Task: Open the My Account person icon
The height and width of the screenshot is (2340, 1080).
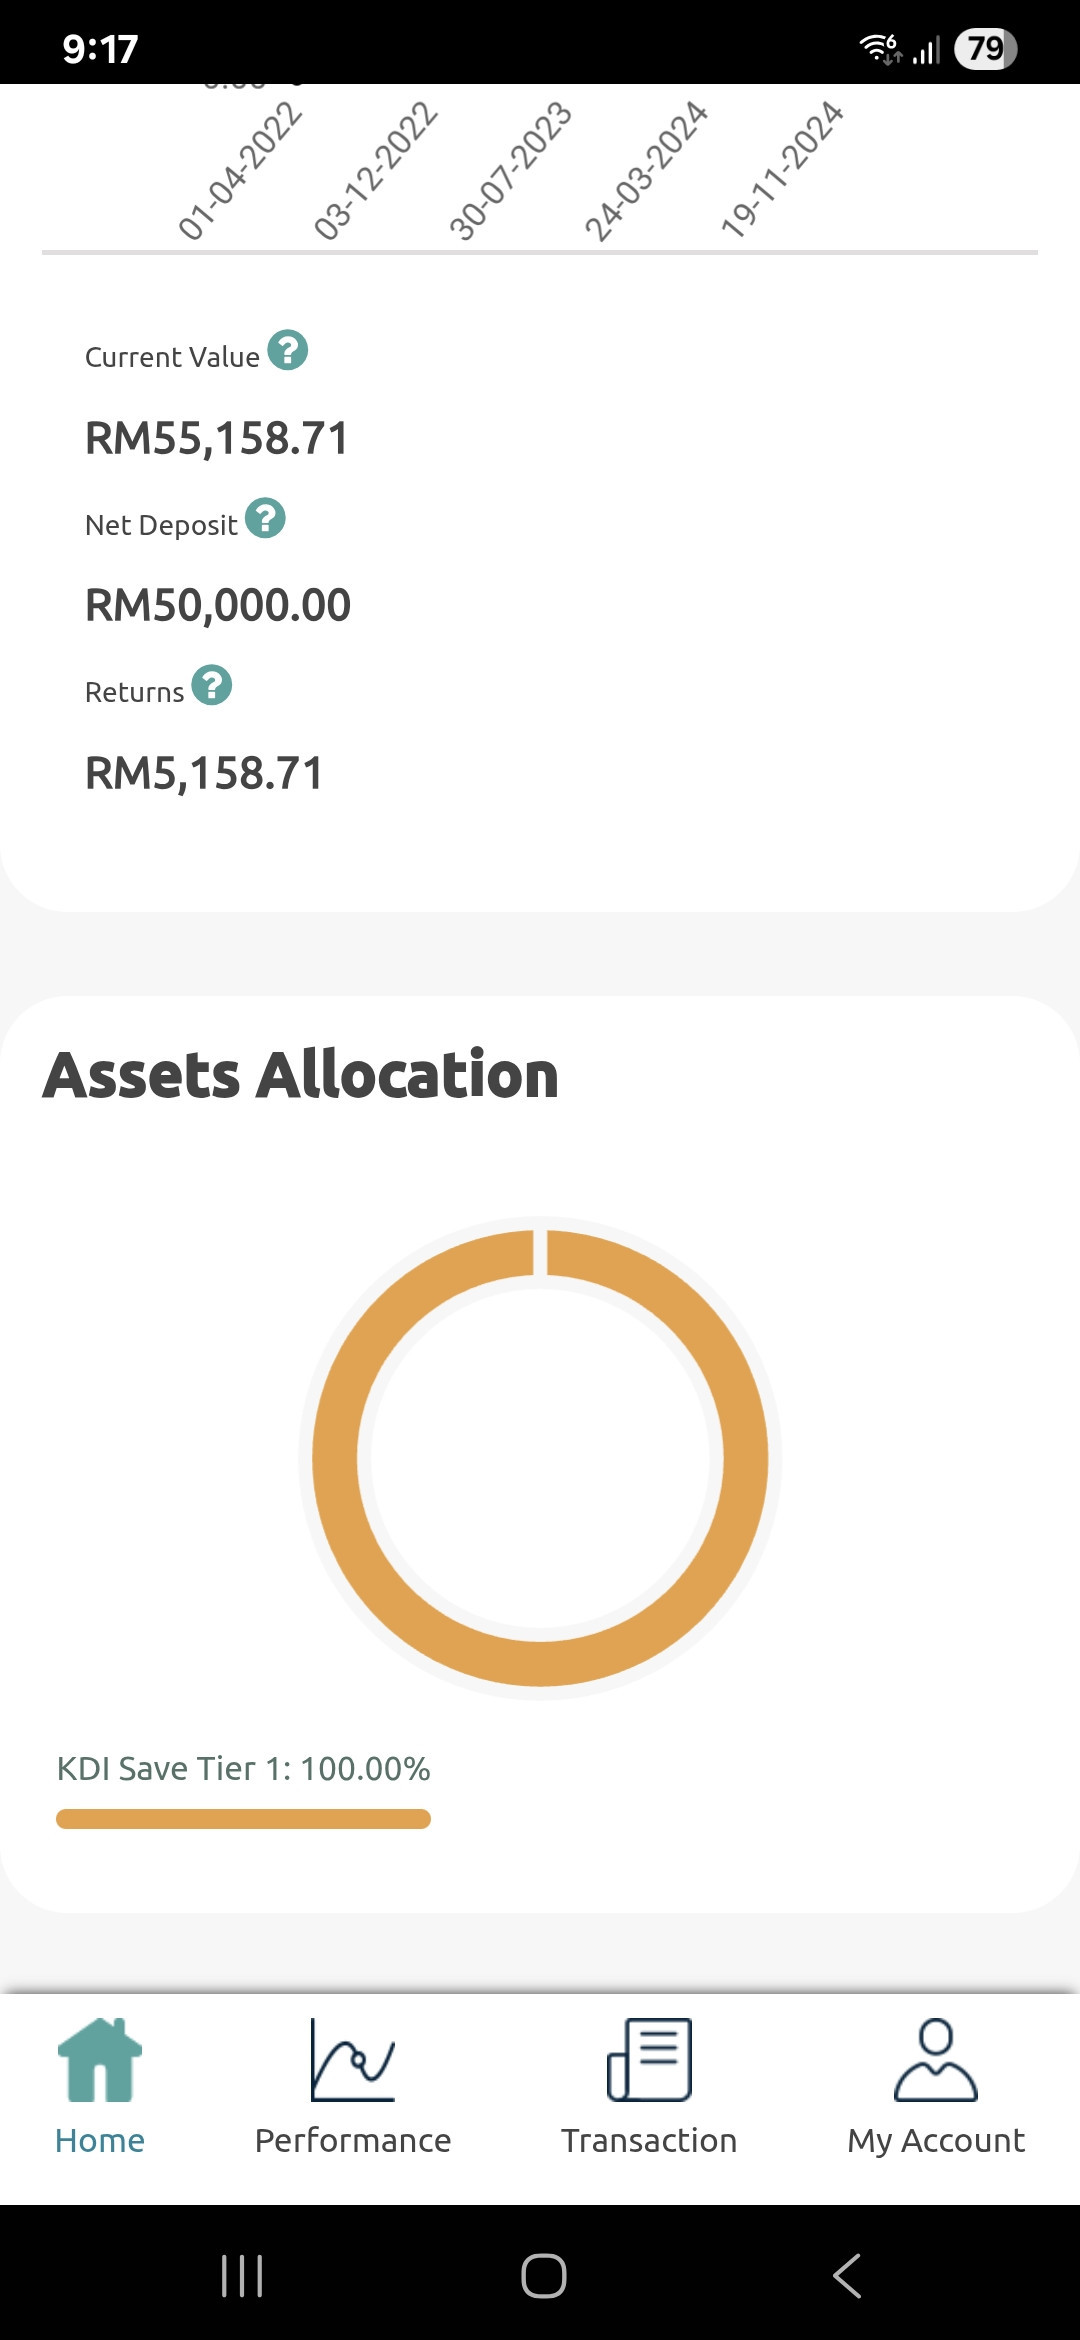Action: 936,2059
